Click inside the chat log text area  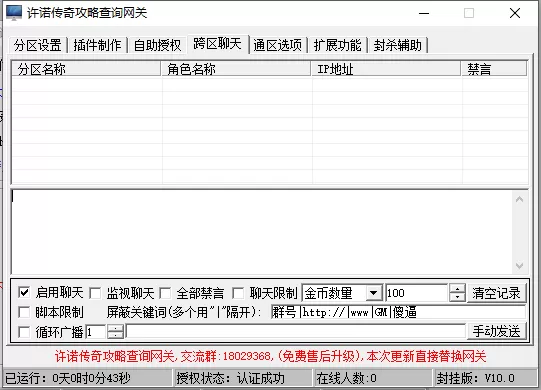pos(262,232)
